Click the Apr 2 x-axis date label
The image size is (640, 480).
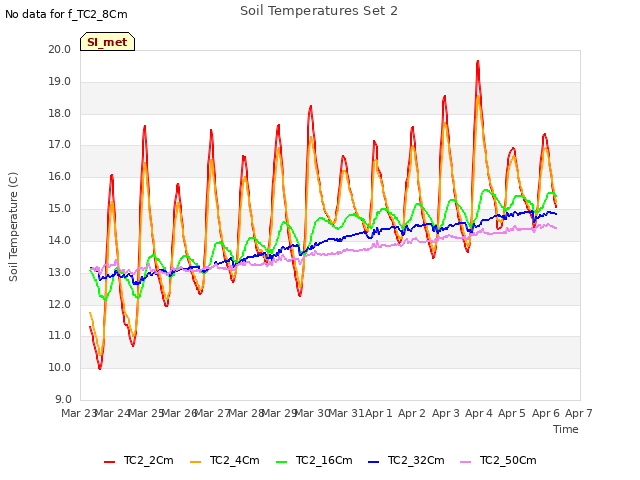(412, 413)
